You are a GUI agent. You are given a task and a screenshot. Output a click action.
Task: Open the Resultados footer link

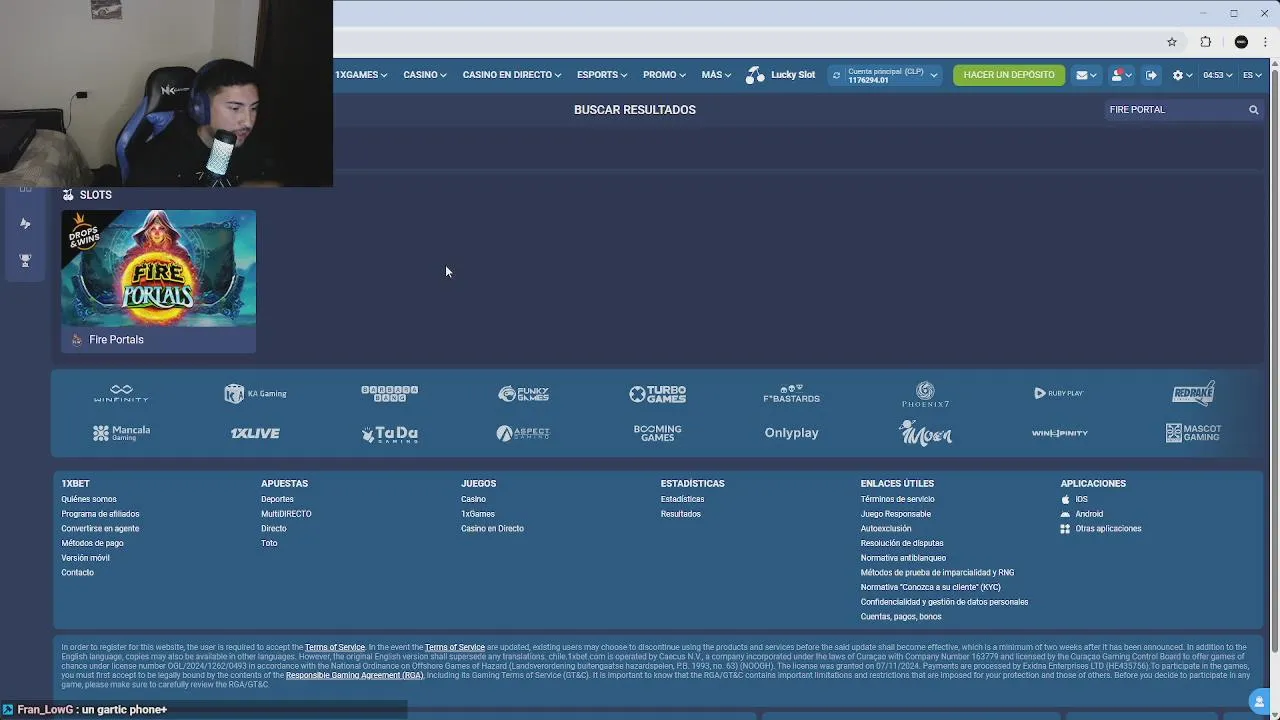click(680, 514)
